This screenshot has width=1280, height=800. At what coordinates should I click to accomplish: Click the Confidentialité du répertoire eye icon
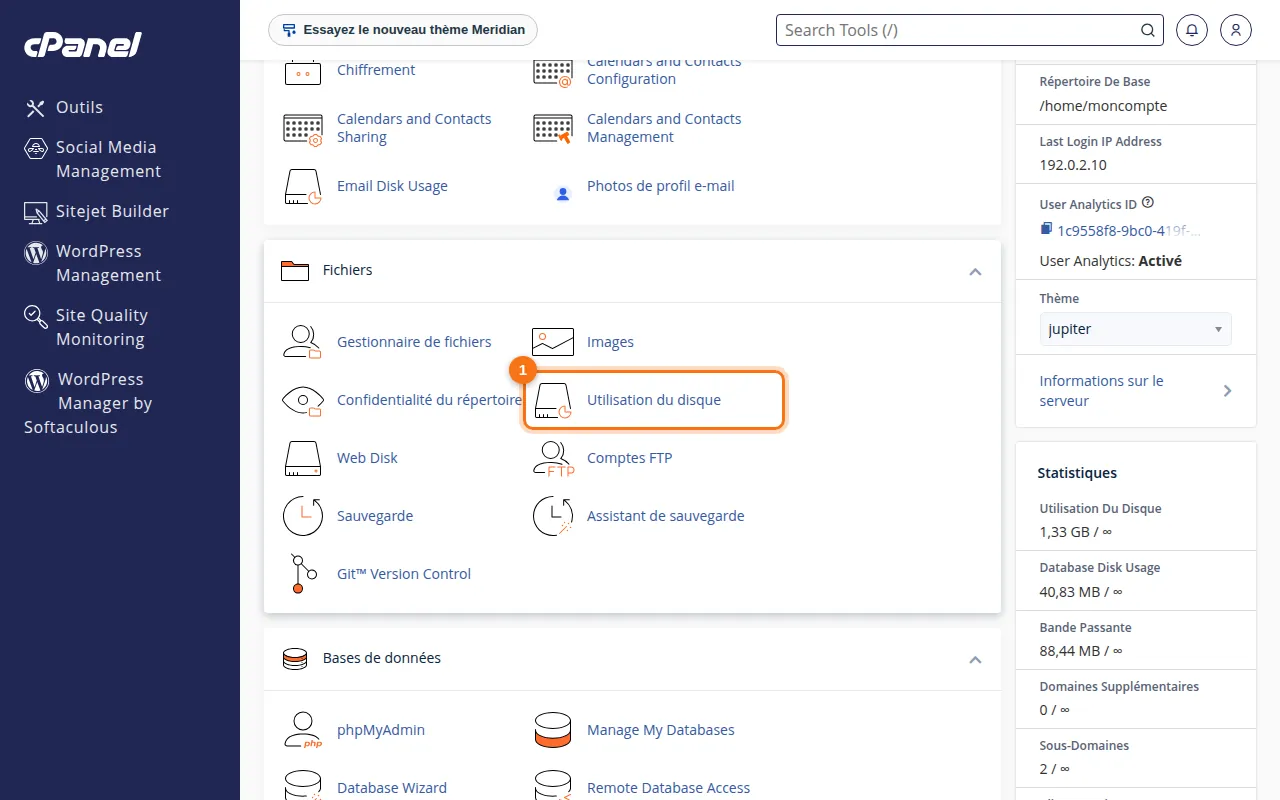(302, 400)
